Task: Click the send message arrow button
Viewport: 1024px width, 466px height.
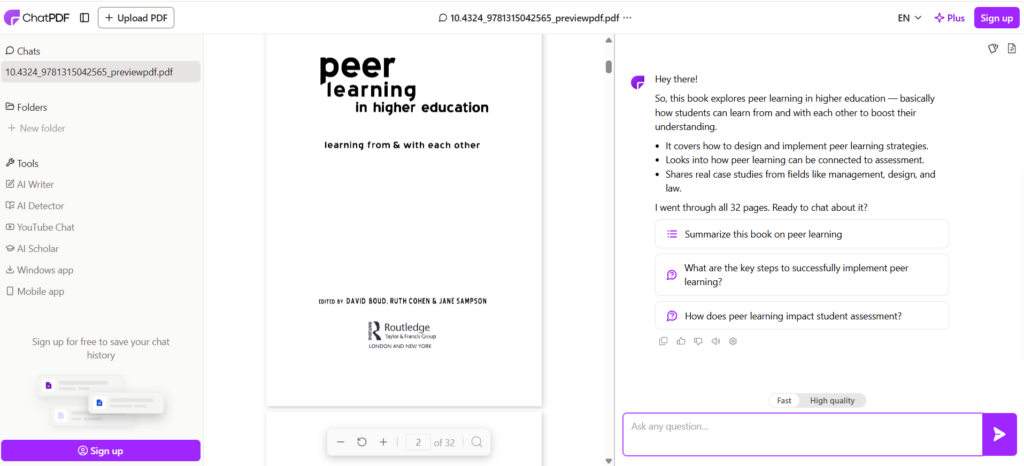Action: tap(998, 434)
